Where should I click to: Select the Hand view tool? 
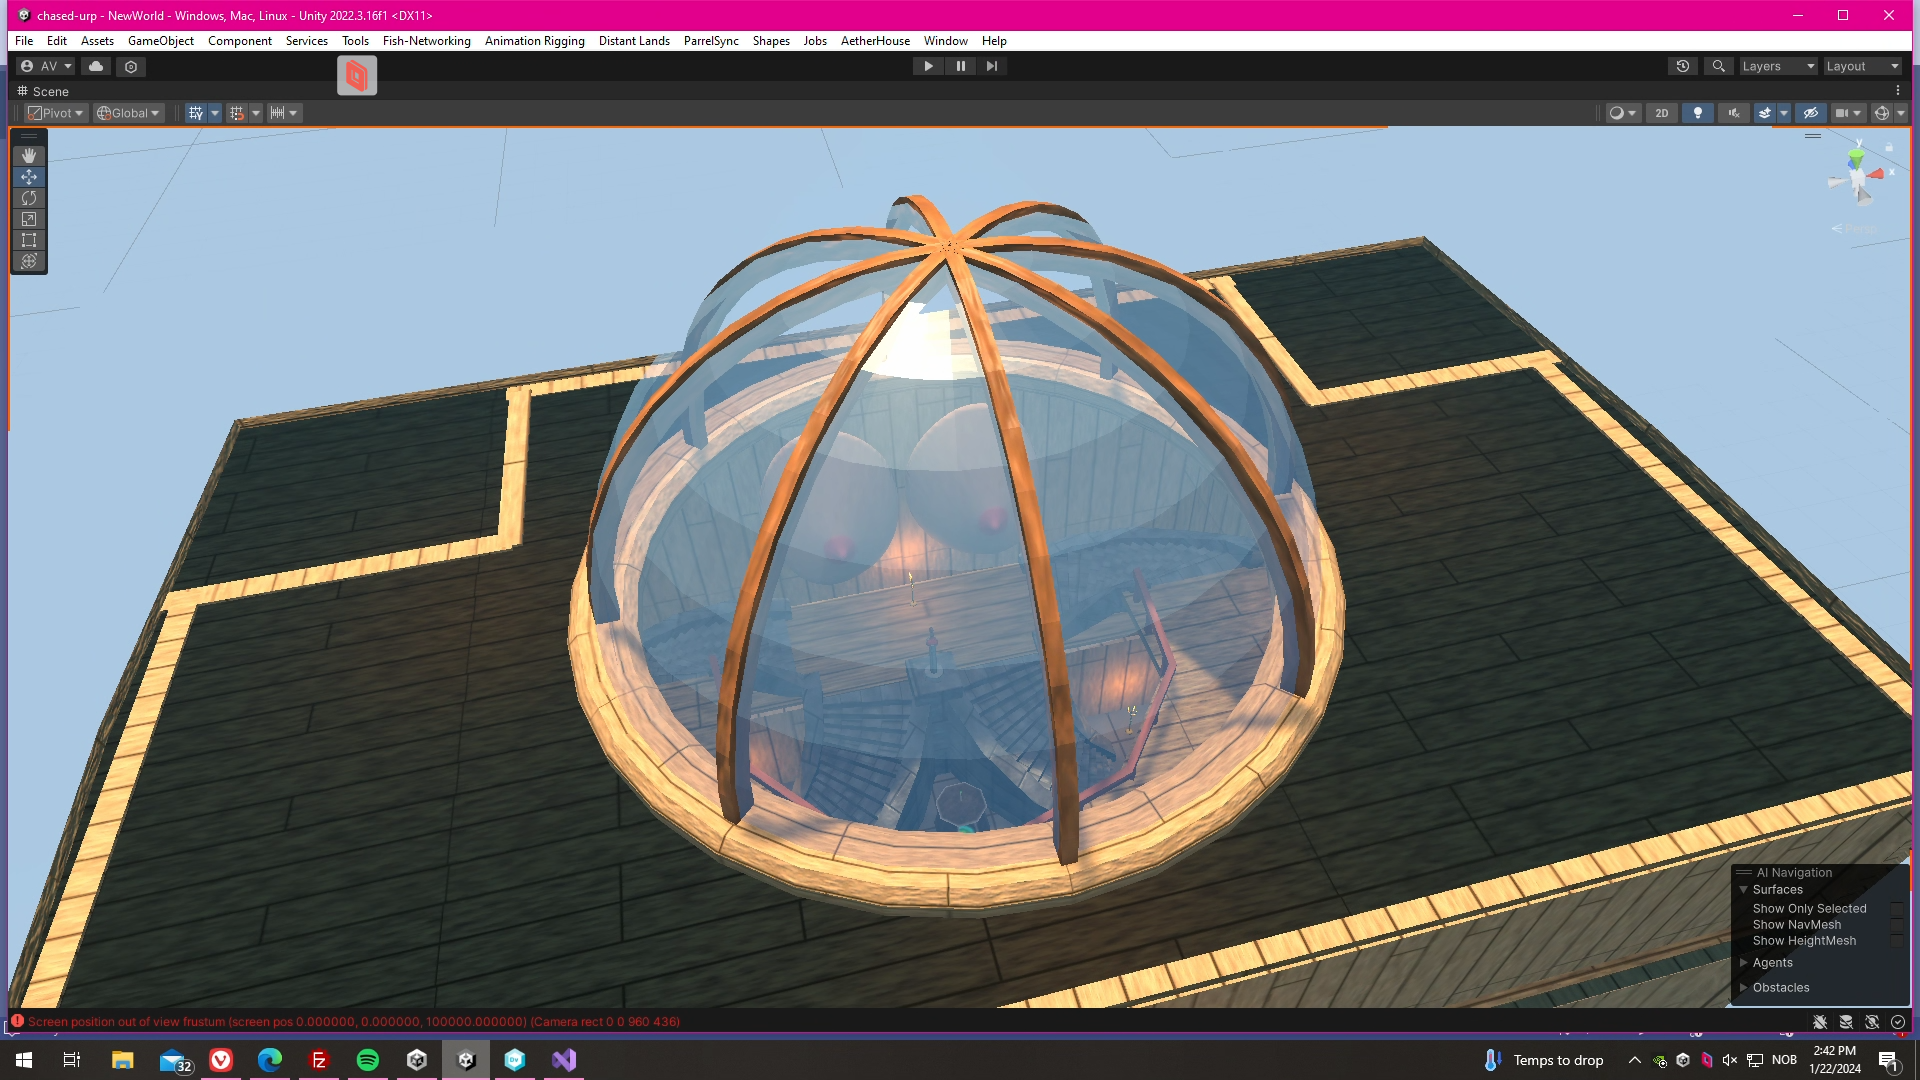[29, 156]
